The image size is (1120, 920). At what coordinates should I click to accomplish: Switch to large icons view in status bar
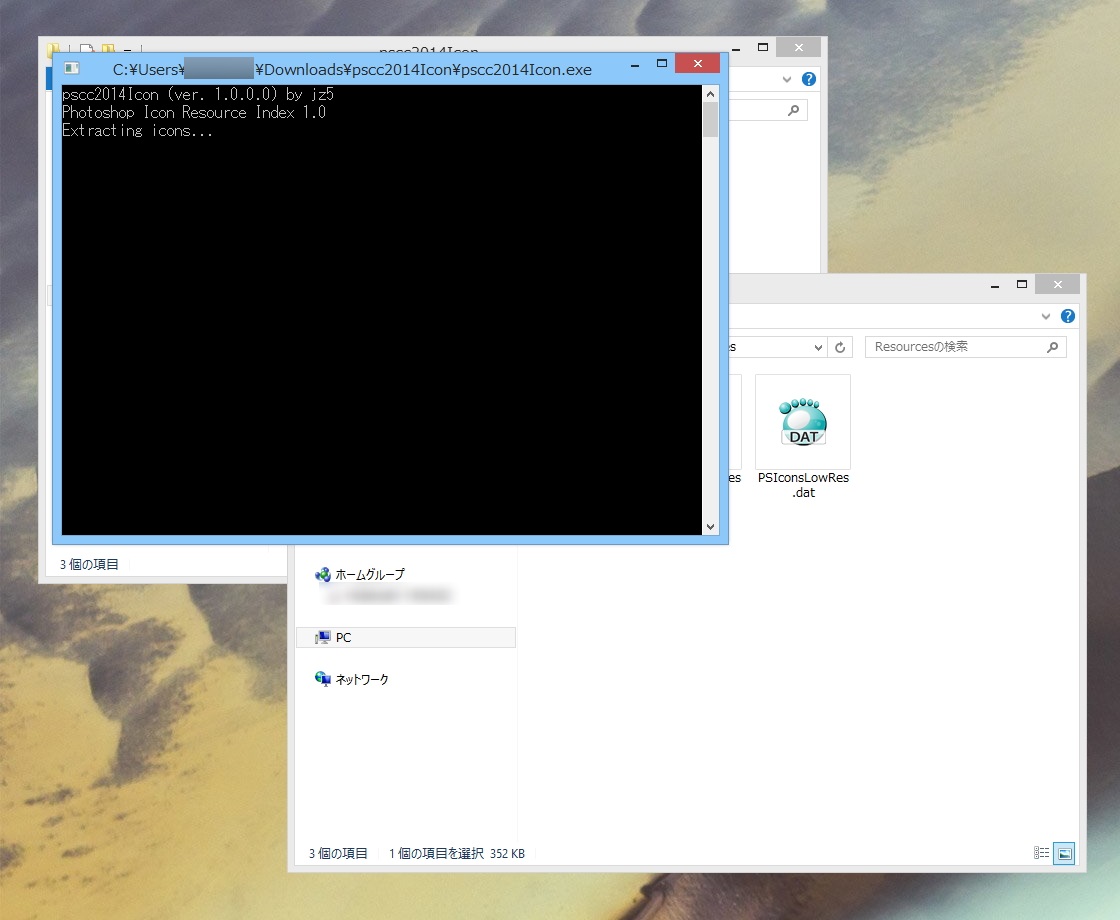pos(1064,852)
